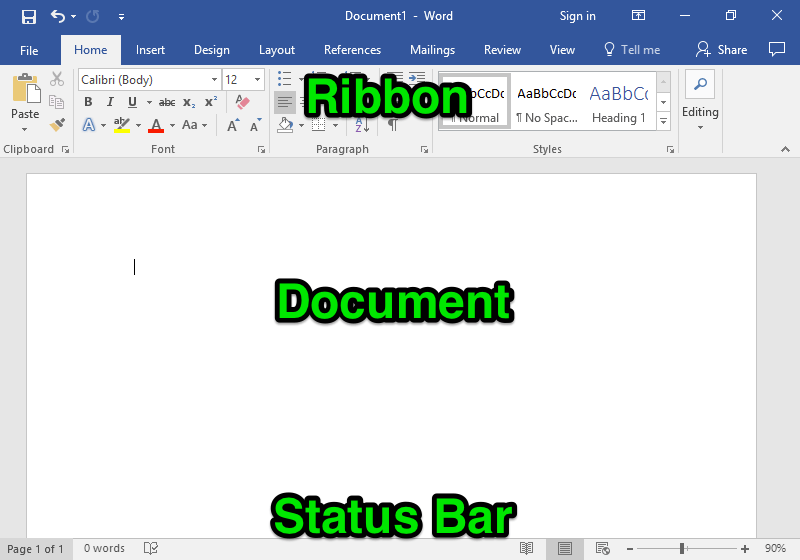Toggle Italic formatting

coord(110,102)
